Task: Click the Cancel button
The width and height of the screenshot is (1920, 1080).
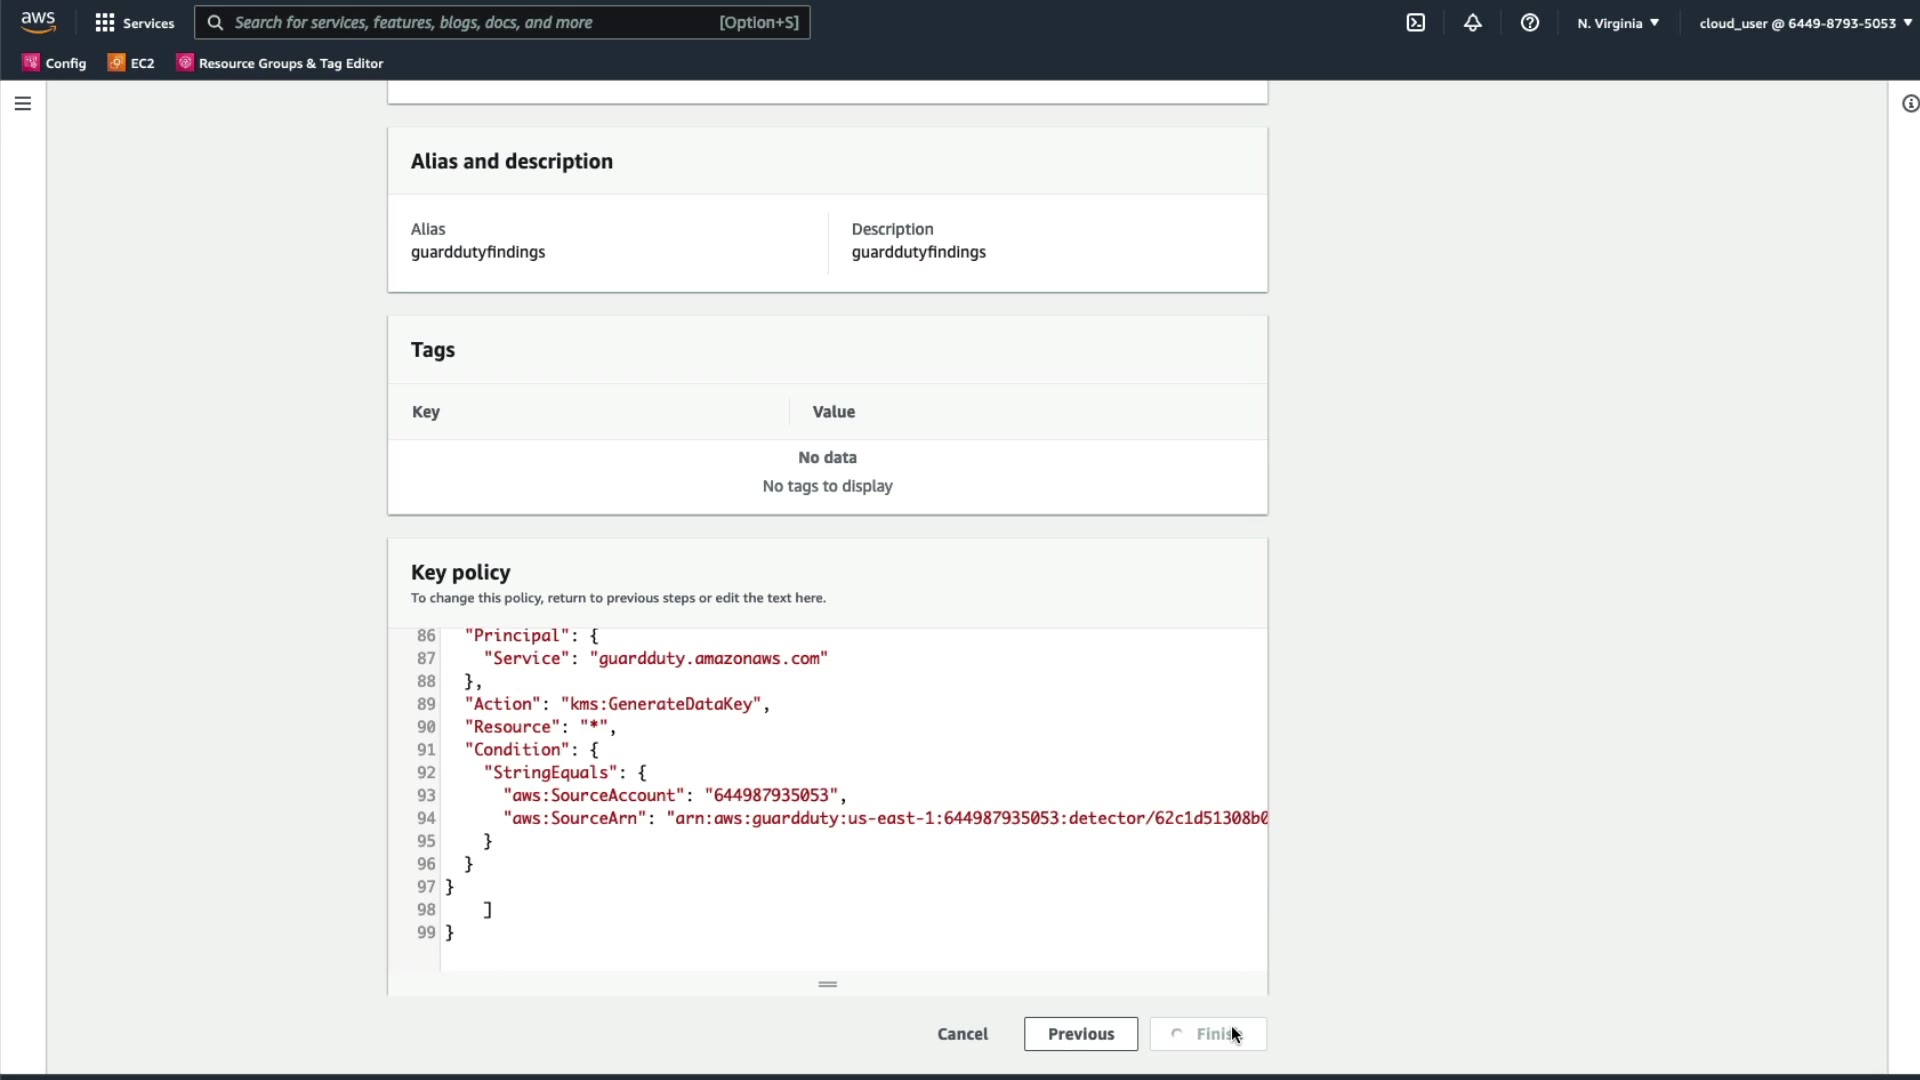Action: (962, 1034)
